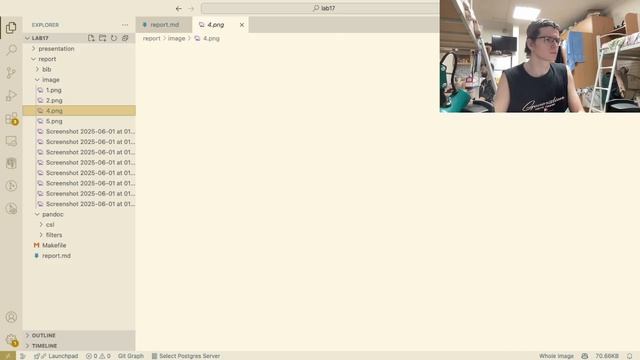Click Select Postgres Server in status bar
The height and width of the screenshot is (360, 640).
tap(186, 356)
